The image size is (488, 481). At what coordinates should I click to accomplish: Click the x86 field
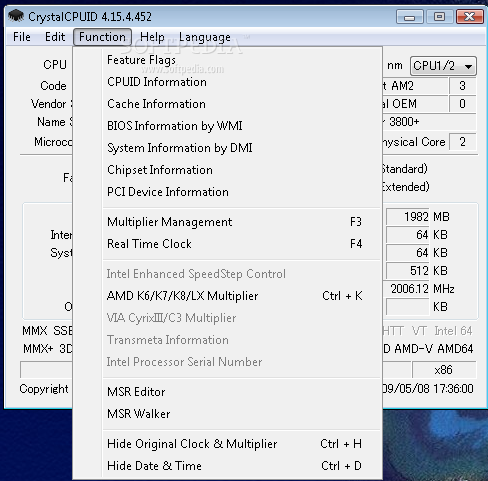pos(444,370)
